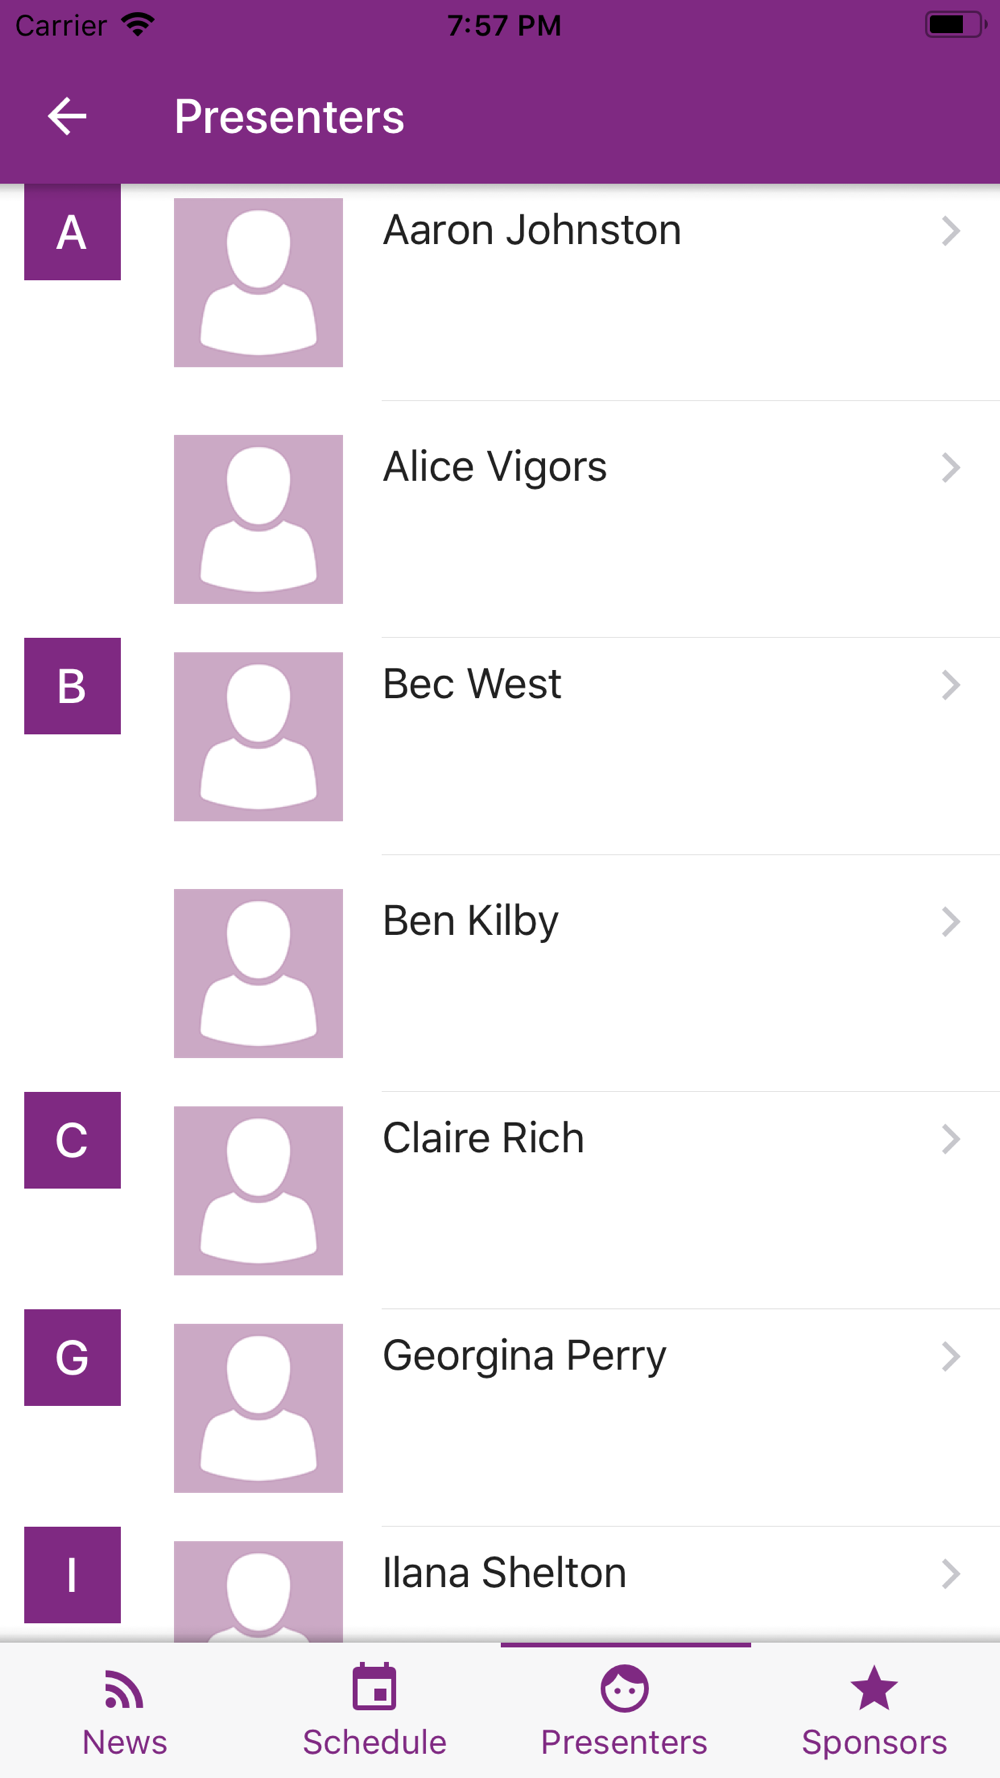This screenshot has height=1778, width=1000.
Task: Open the News feed tab icon
Action: pos(124,1690)
